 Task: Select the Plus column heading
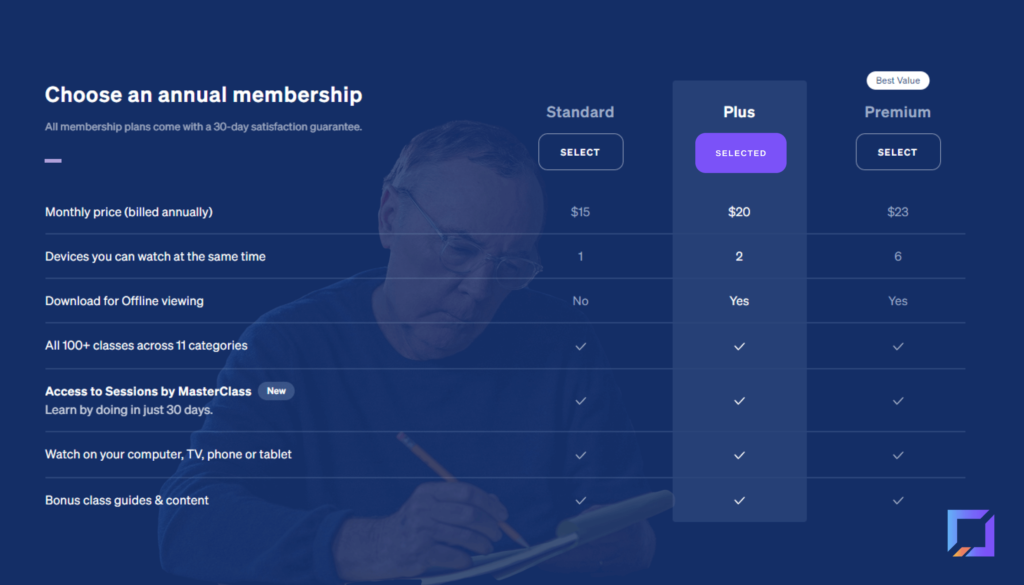click(x=739, y=112)
